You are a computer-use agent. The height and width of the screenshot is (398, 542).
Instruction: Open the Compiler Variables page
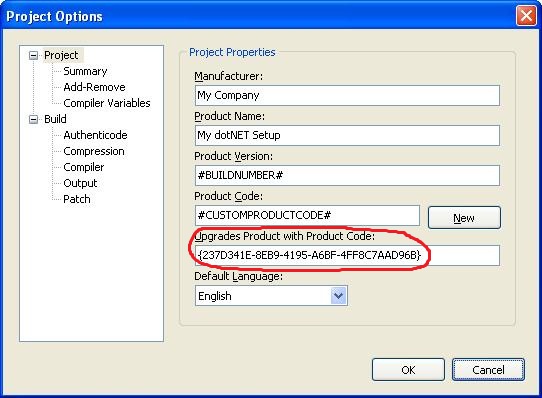click(x=107, y=103)
